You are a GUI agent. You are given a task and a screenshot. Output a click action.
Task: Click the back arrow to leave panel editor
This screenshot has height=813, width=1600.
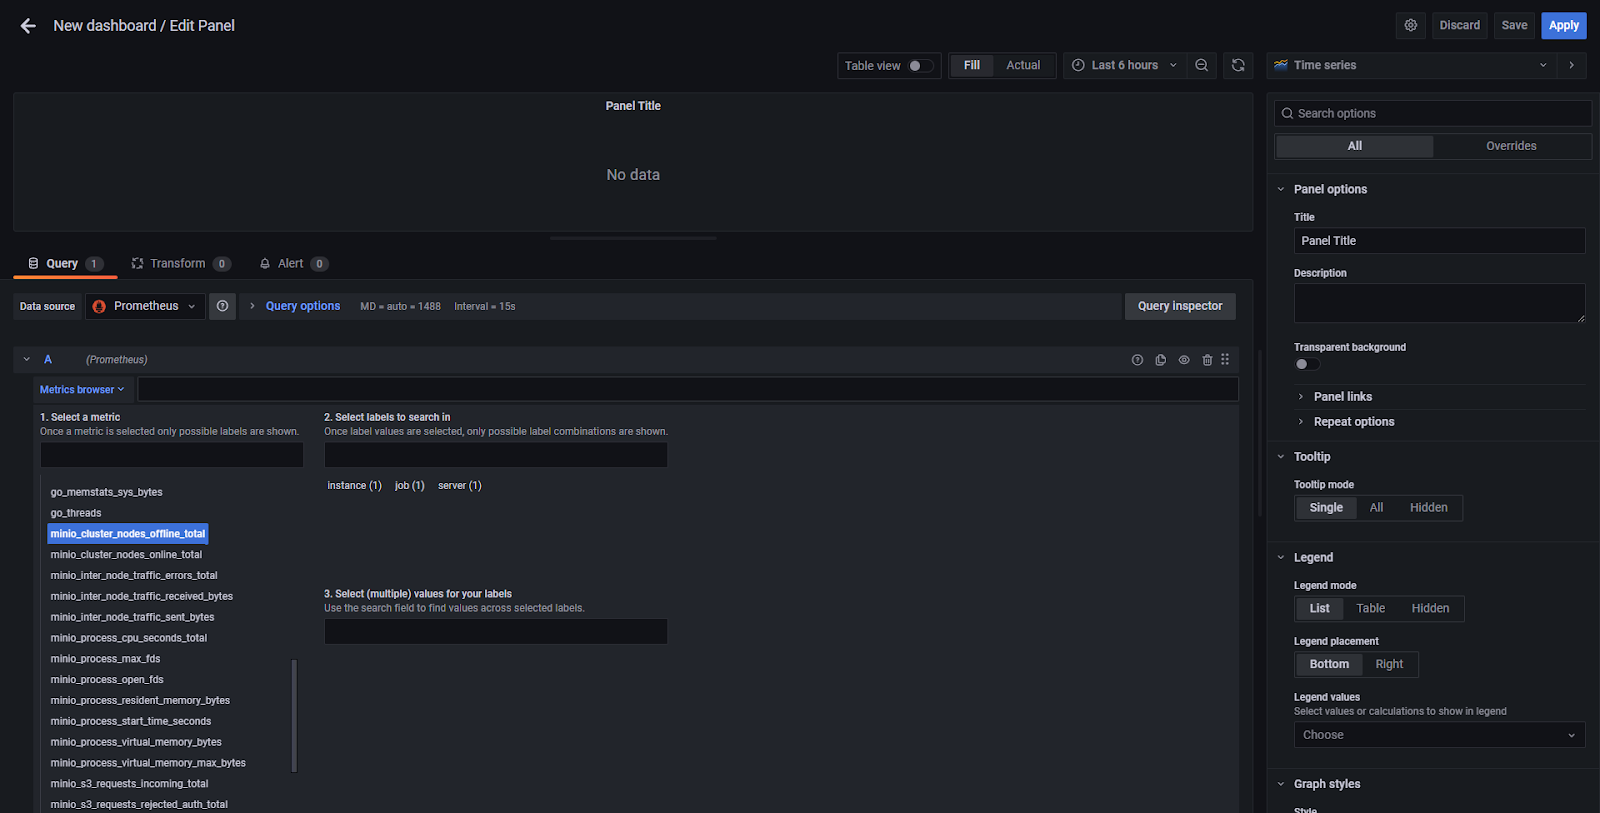coord(28,26)
